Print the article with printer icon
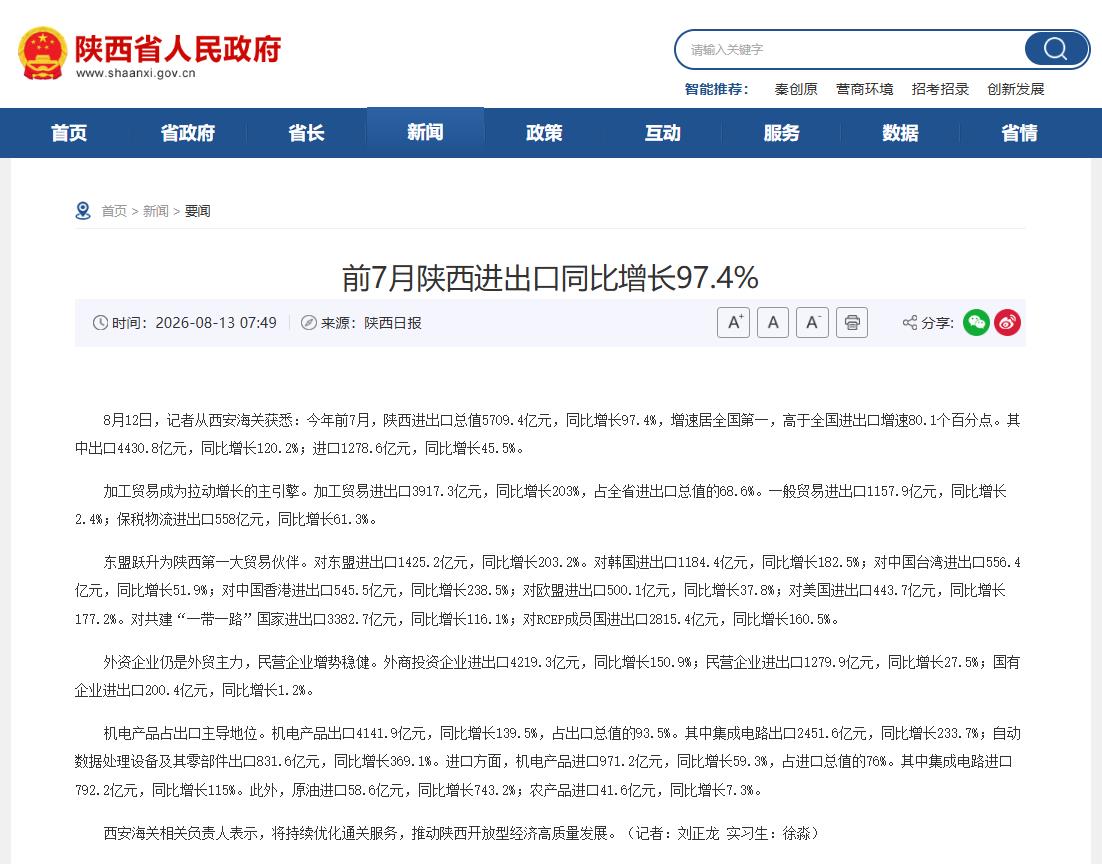This screenshot has width=1102, height=864. [x=852, y=323]
